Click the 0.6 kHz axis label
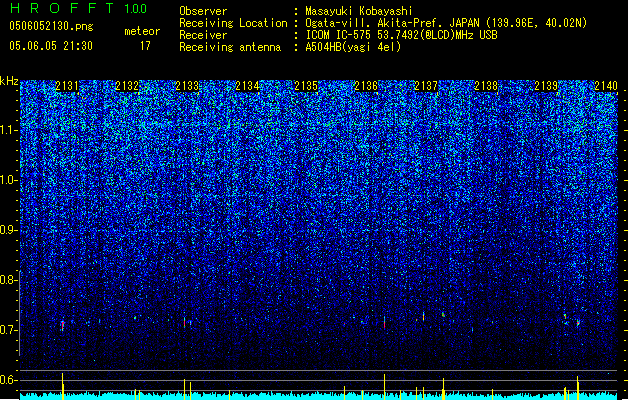 [x=9, y=380]
